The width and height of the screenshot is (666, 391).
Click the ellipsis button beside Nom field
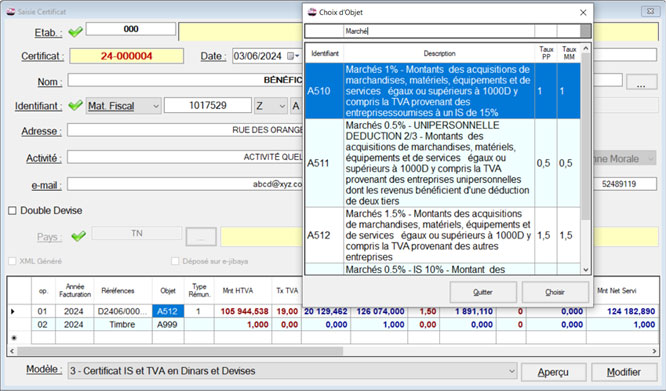point(641,82)
